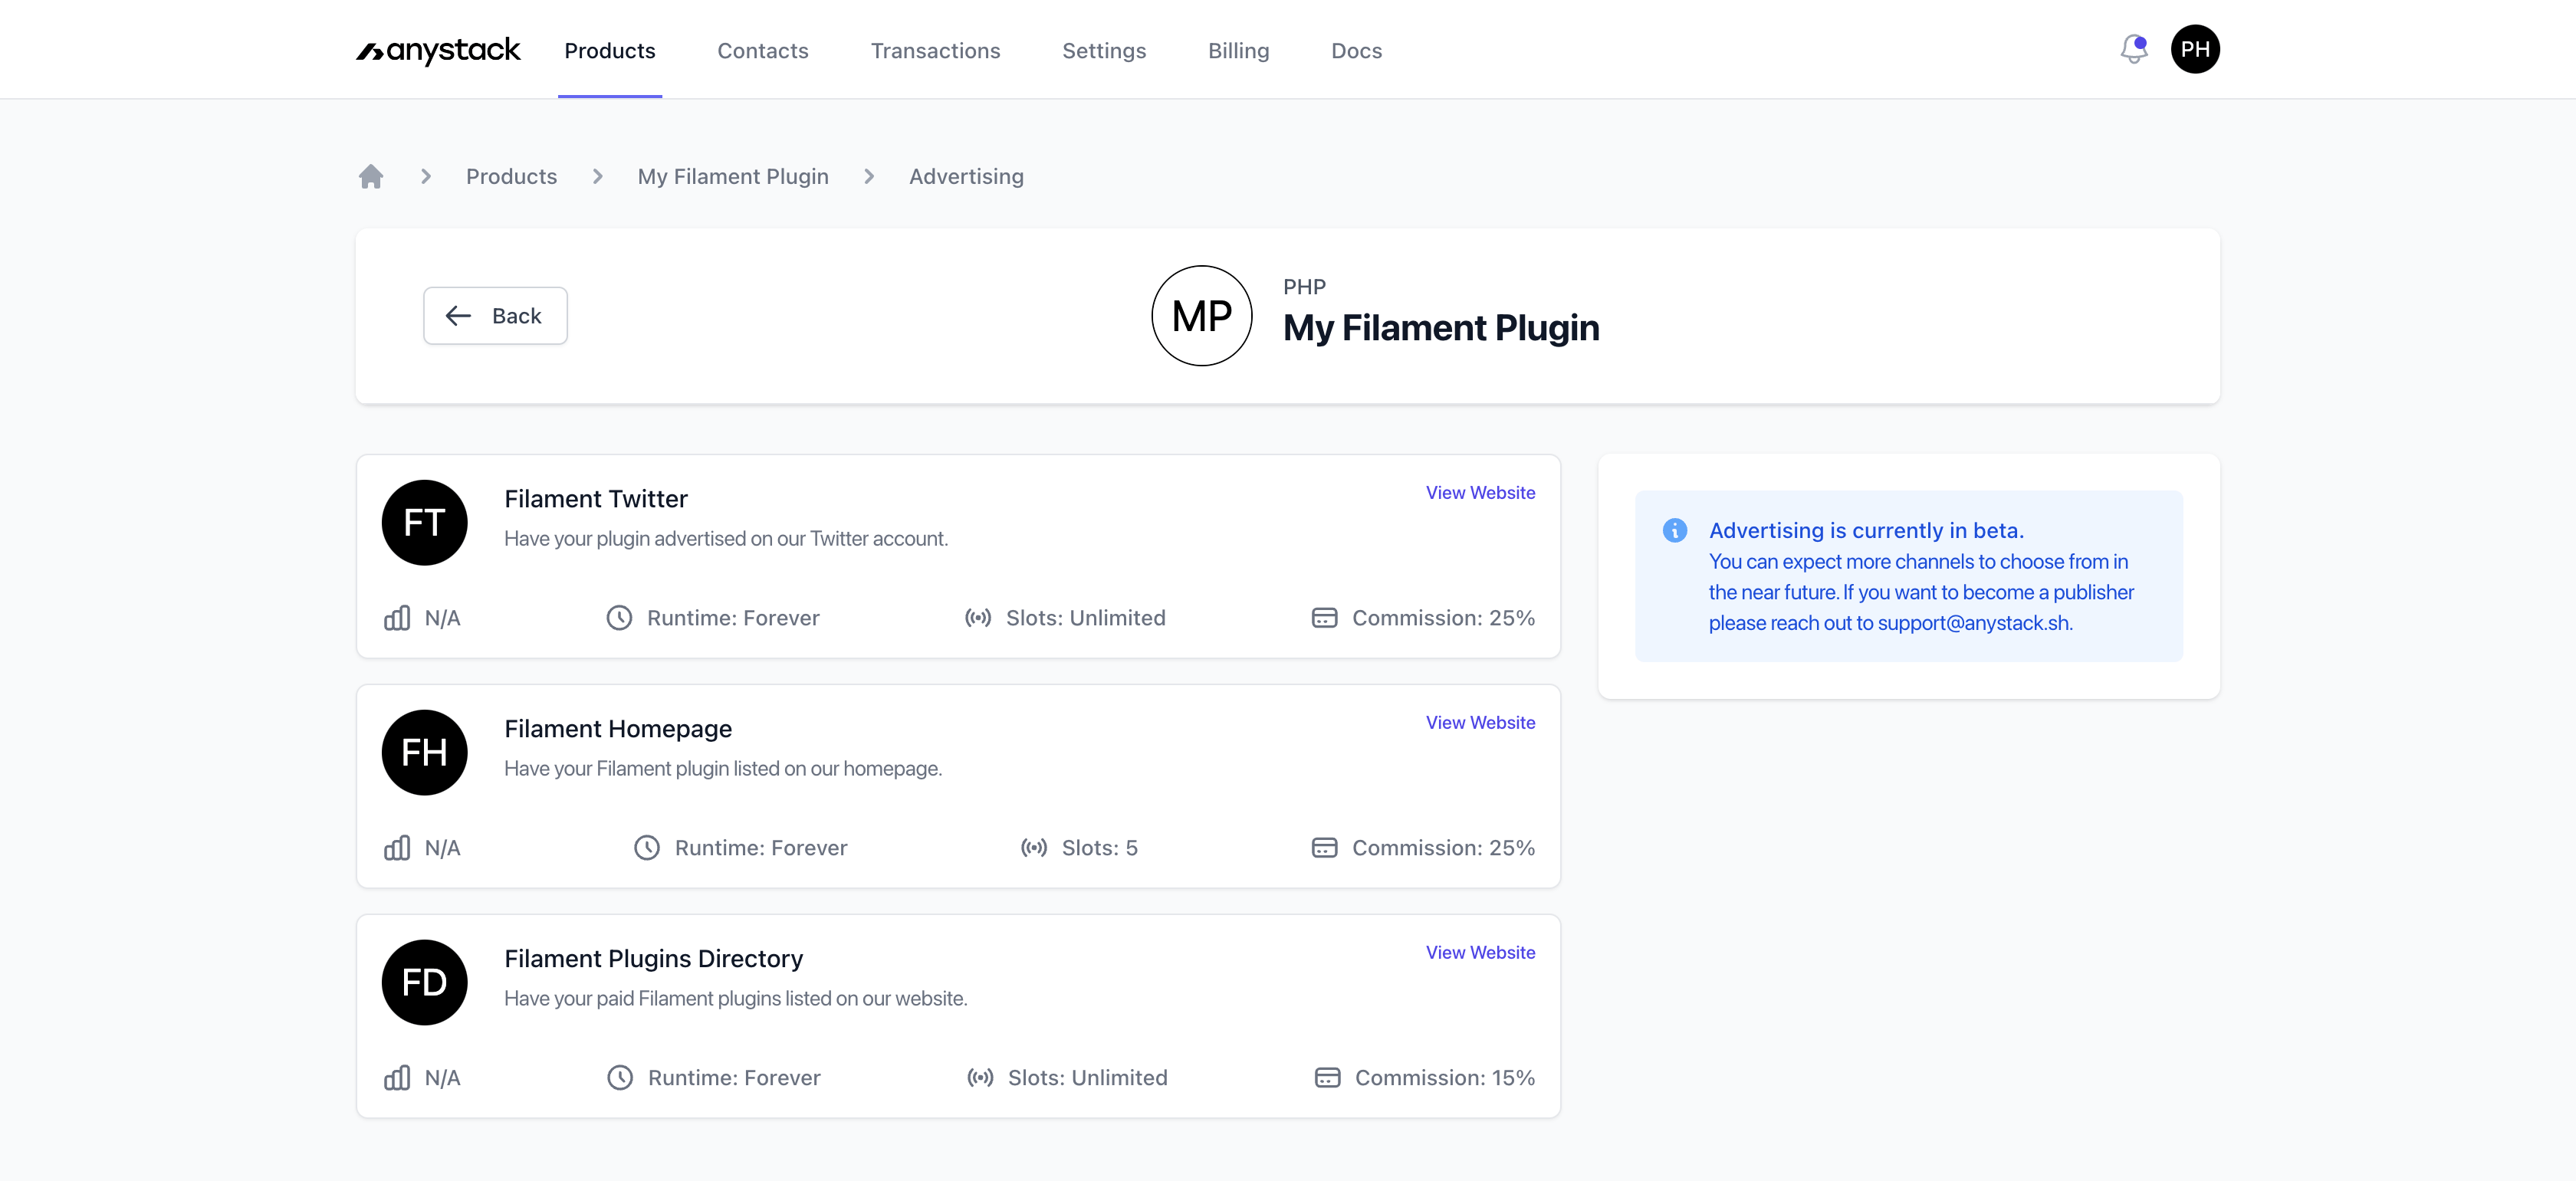Click the FT Filament Twitter avatar
2576x1181 pixels.
(424, 523)
